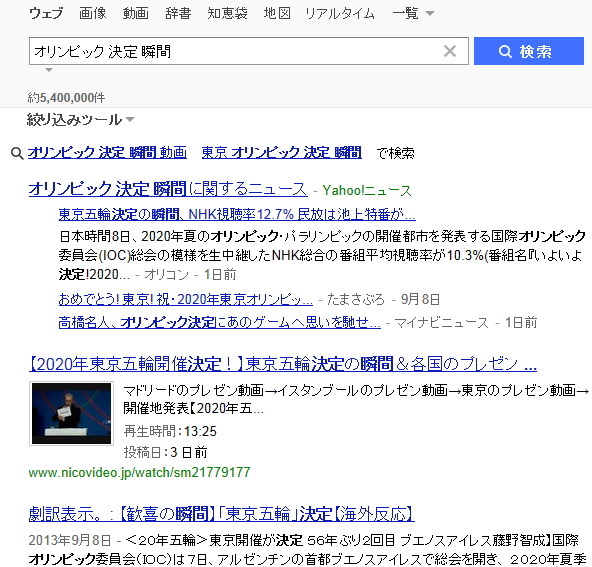Open the Yahoo!ニュース source link

coord(367,190)
